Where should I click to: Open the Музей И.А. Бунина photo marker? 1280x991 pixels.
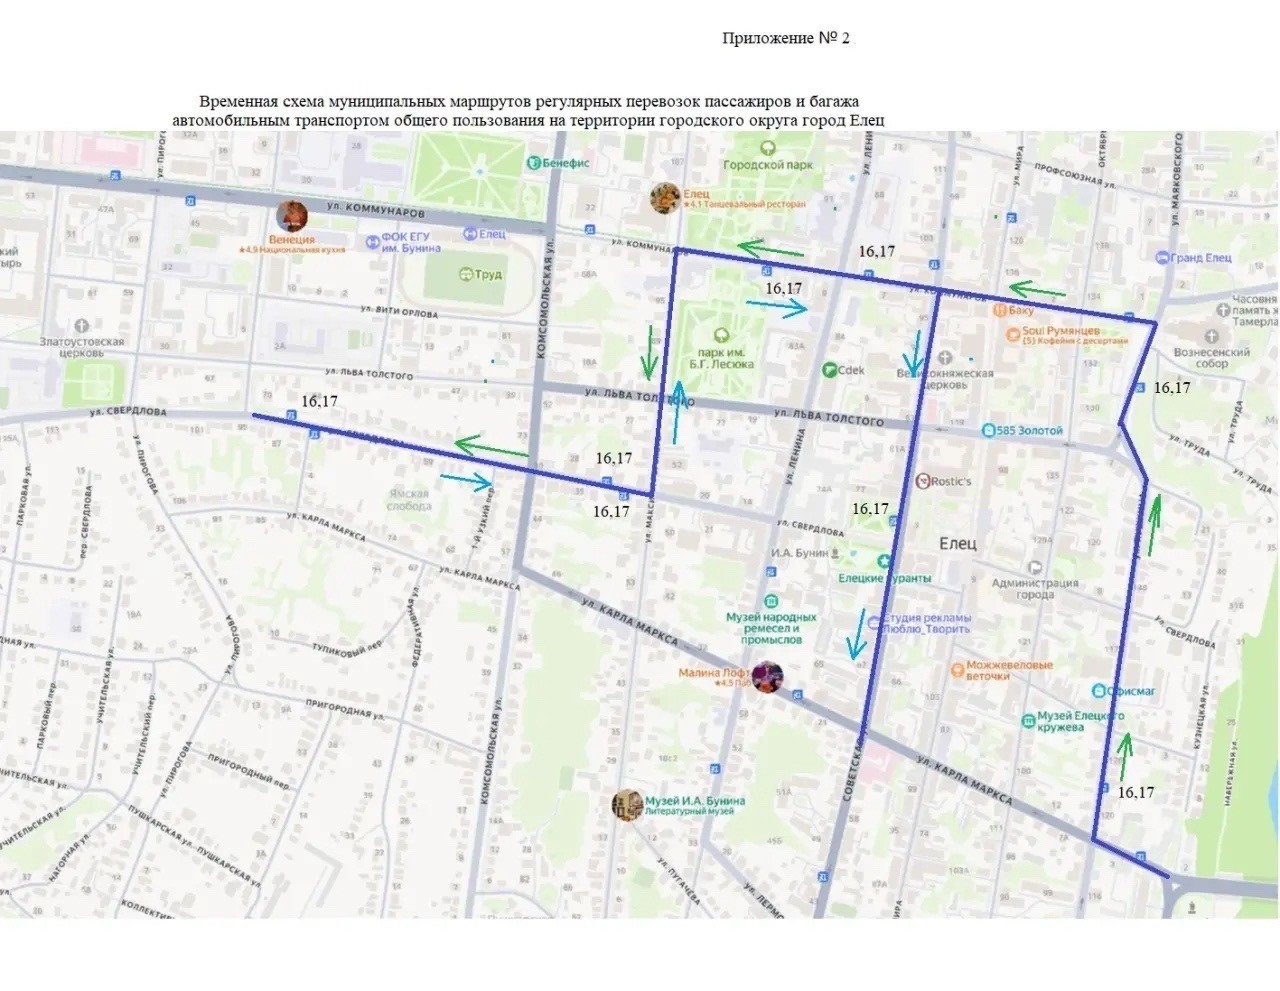(627, 805)
